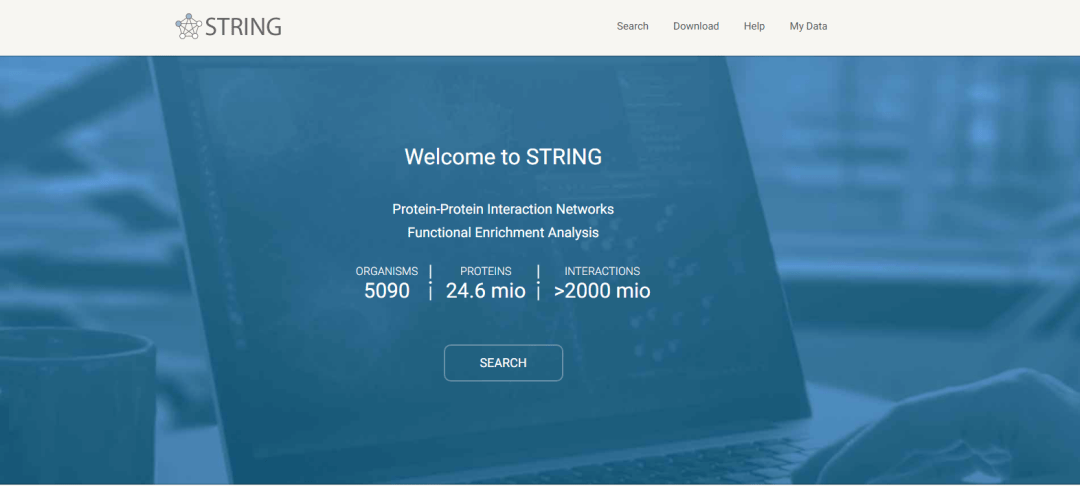Click the Protein-Protein Interaction Networks text

click(x=503, y=209)
